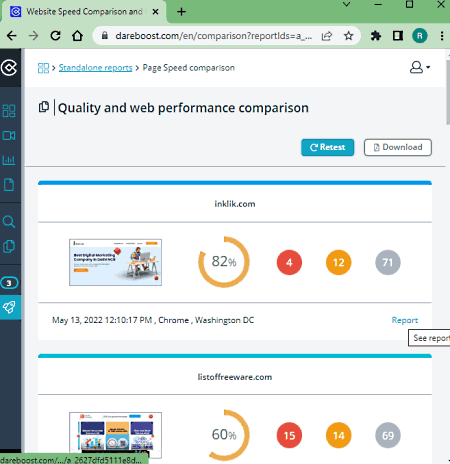Click the Page Speed comparison breadcrumb text
The image size is (450, 464).
tap(189, 68)
